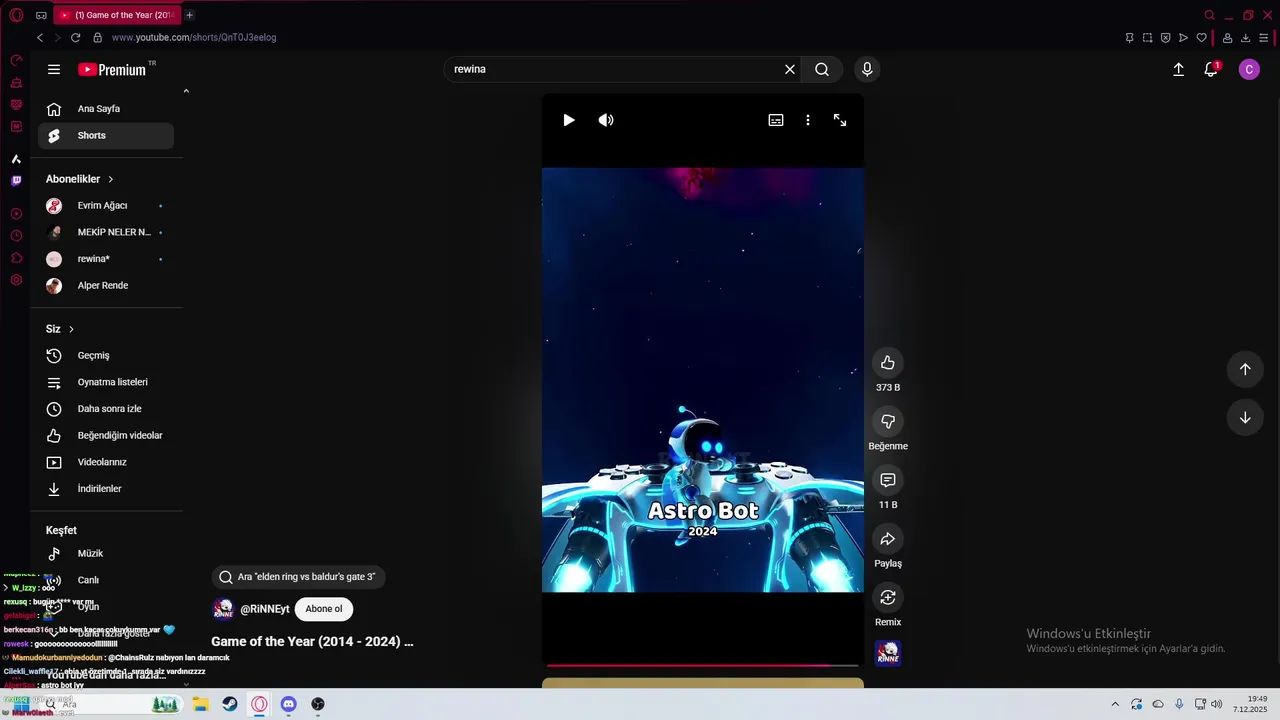This screenshot has width=1280, height=720.
Task: Toggle YouTube hamburger guide menu
Action: click(54, 69)
